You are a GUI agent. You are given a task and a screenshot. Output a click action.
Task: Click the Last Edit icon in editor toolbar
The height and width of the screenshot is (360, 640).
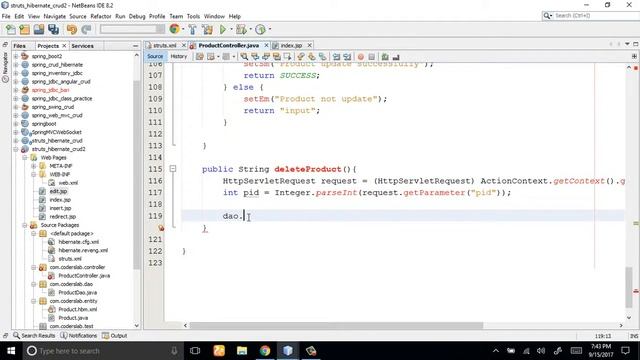(200, 57)
